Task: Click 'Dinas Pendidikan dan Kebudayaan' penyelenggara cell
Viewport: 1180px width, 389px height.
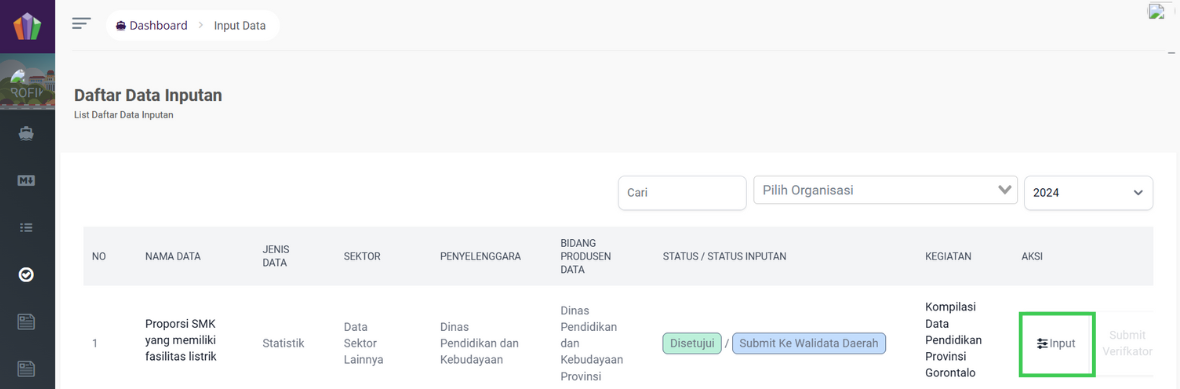Action: click(480, 343)
